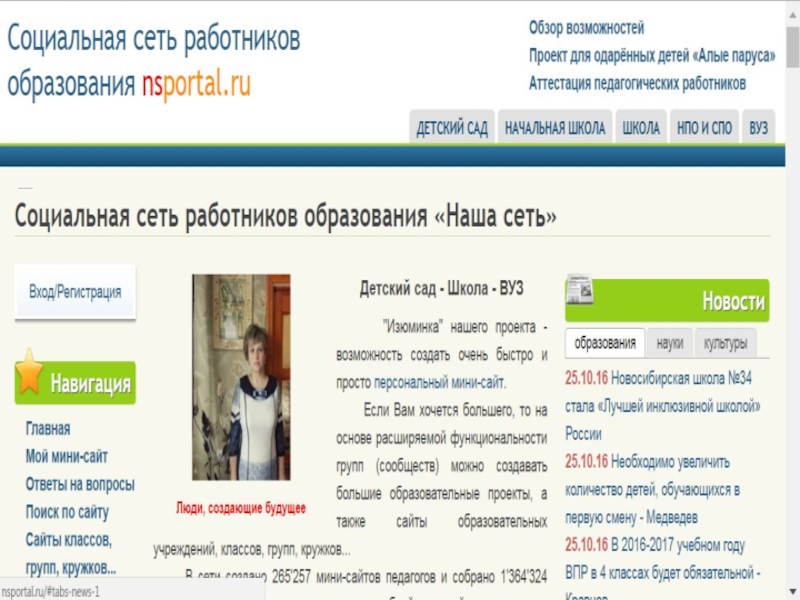Open news about ВПР в 4 классах
The height and width of the screenshot is (600, 800).
pos(663,568)
